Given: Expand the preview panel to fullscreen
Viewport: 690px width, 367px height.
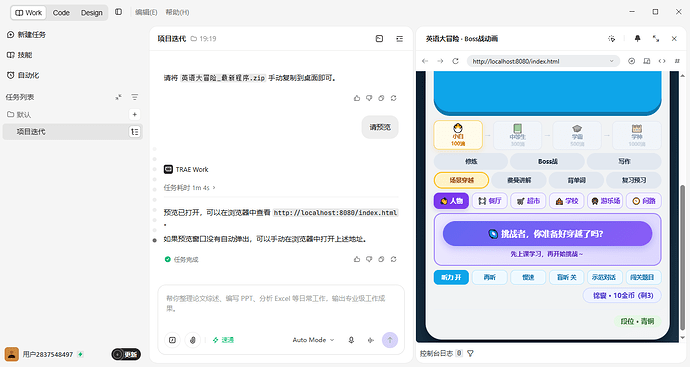Looking at the screenshot, I should 656,39.
